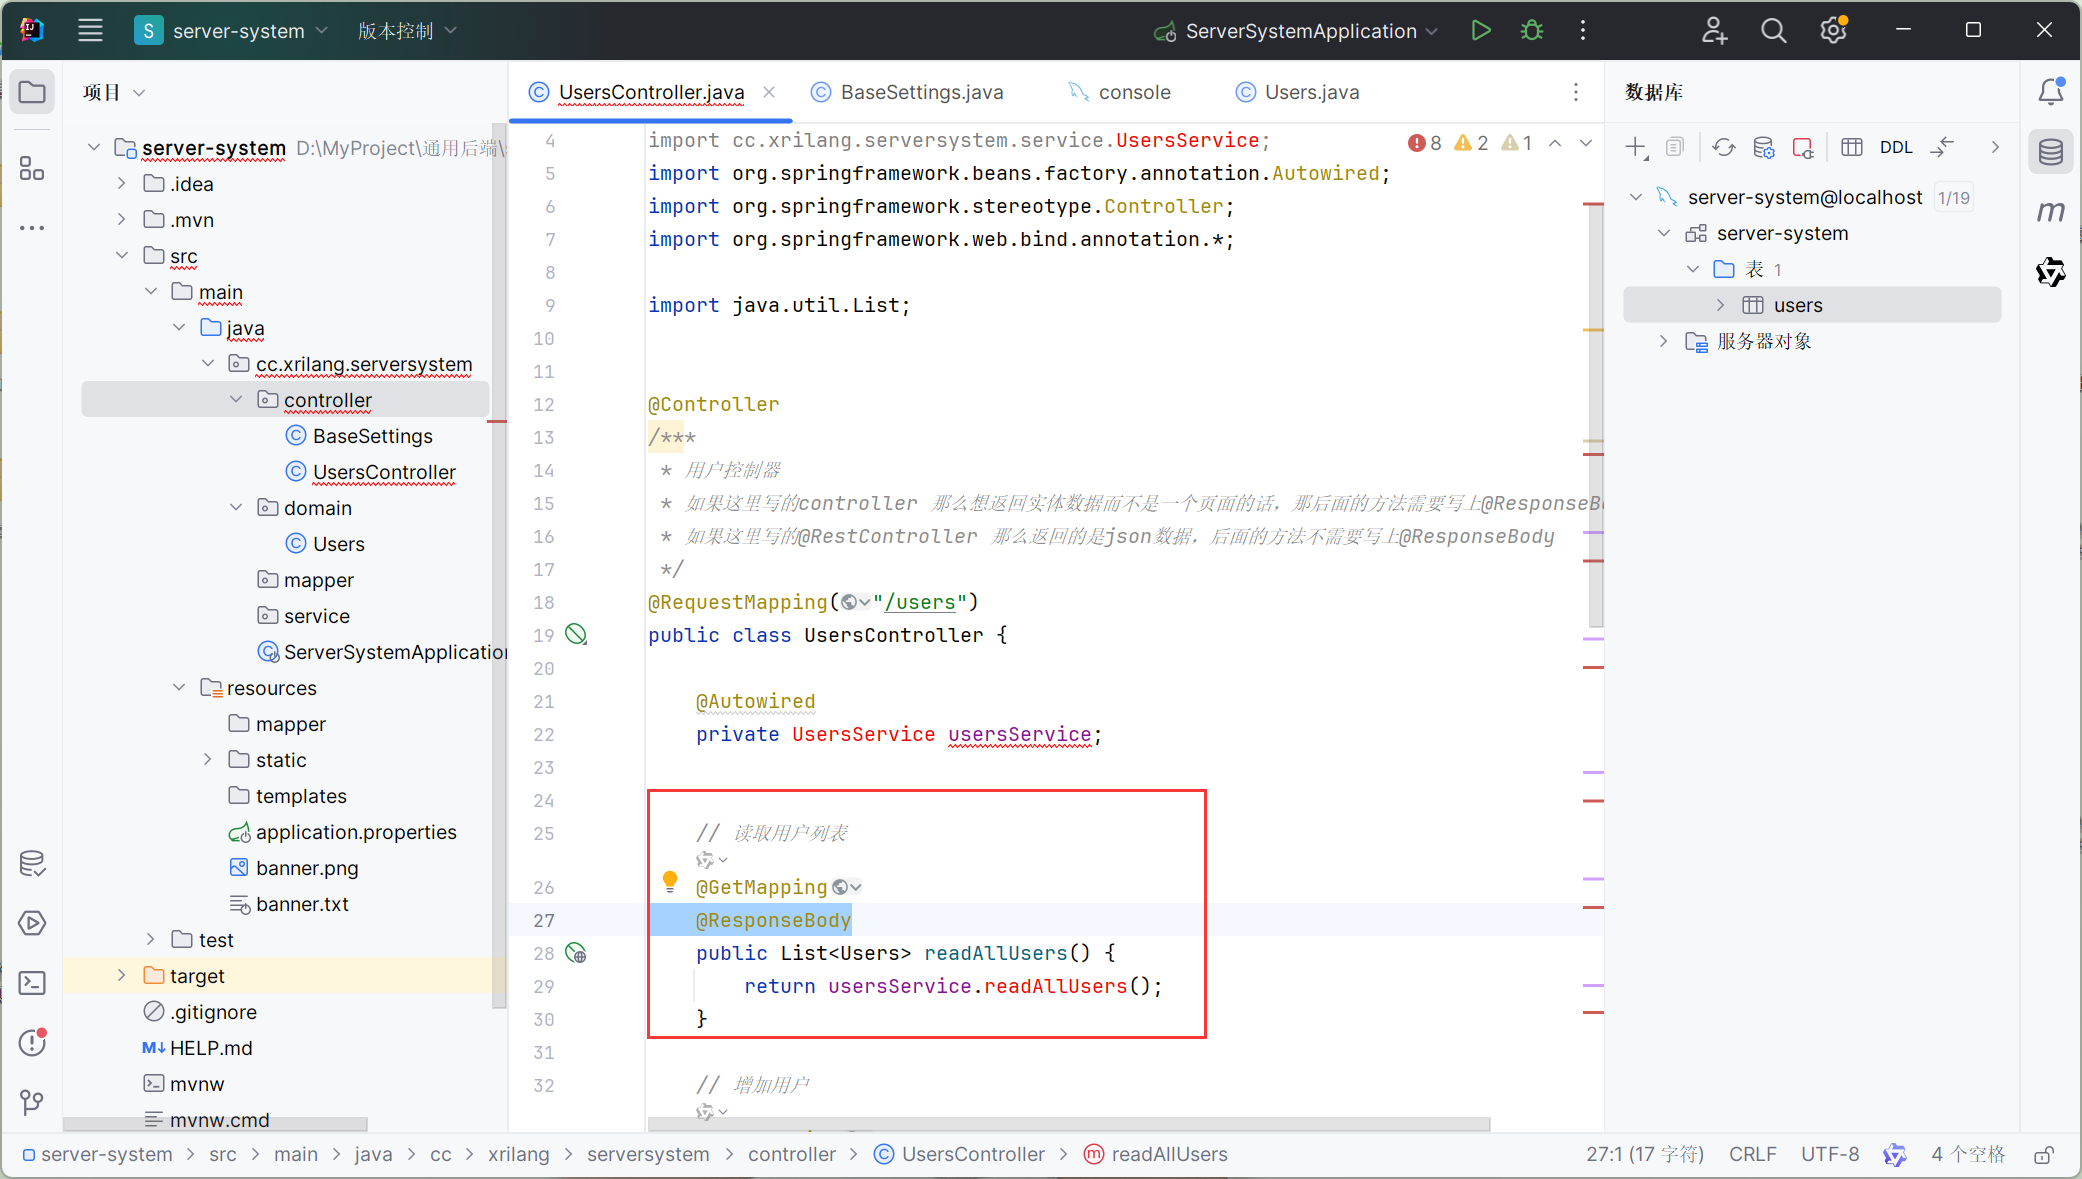Expand the .mvn folder
Screen dimensions: 2082x1179
[121, 219]
